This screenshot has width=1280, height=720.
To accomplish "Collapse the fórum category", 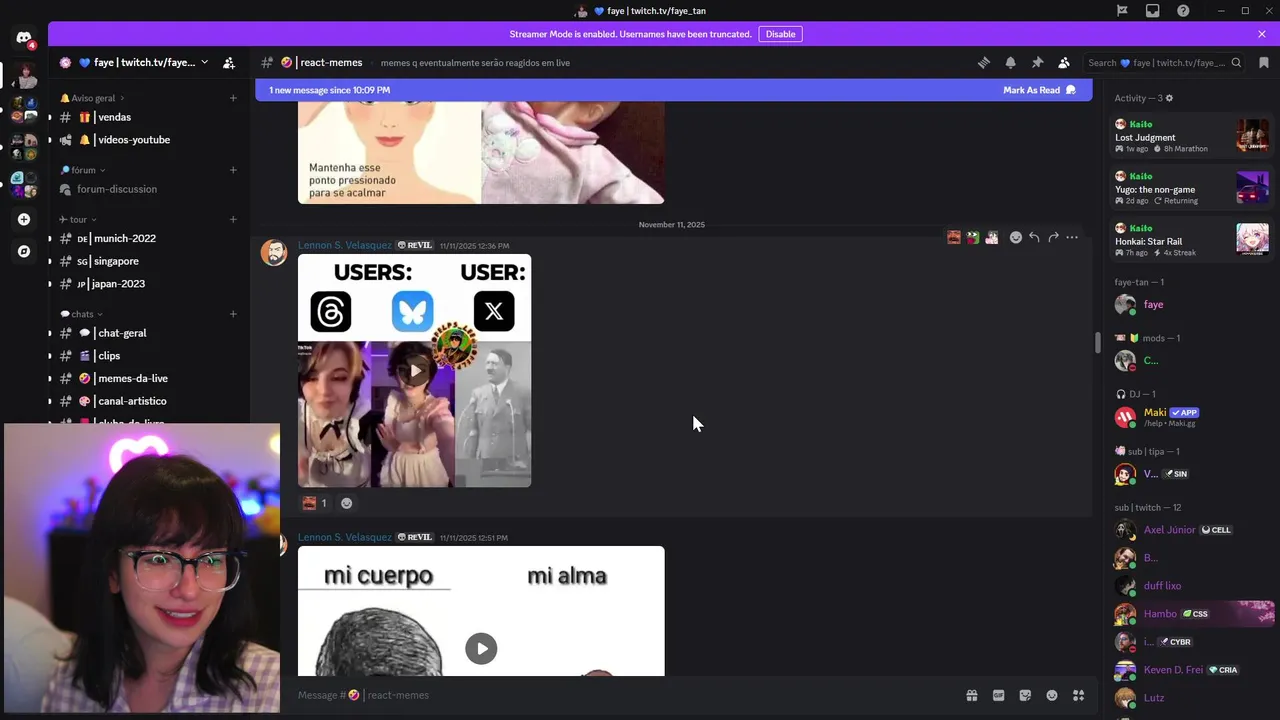I will [x=83, y=170].
